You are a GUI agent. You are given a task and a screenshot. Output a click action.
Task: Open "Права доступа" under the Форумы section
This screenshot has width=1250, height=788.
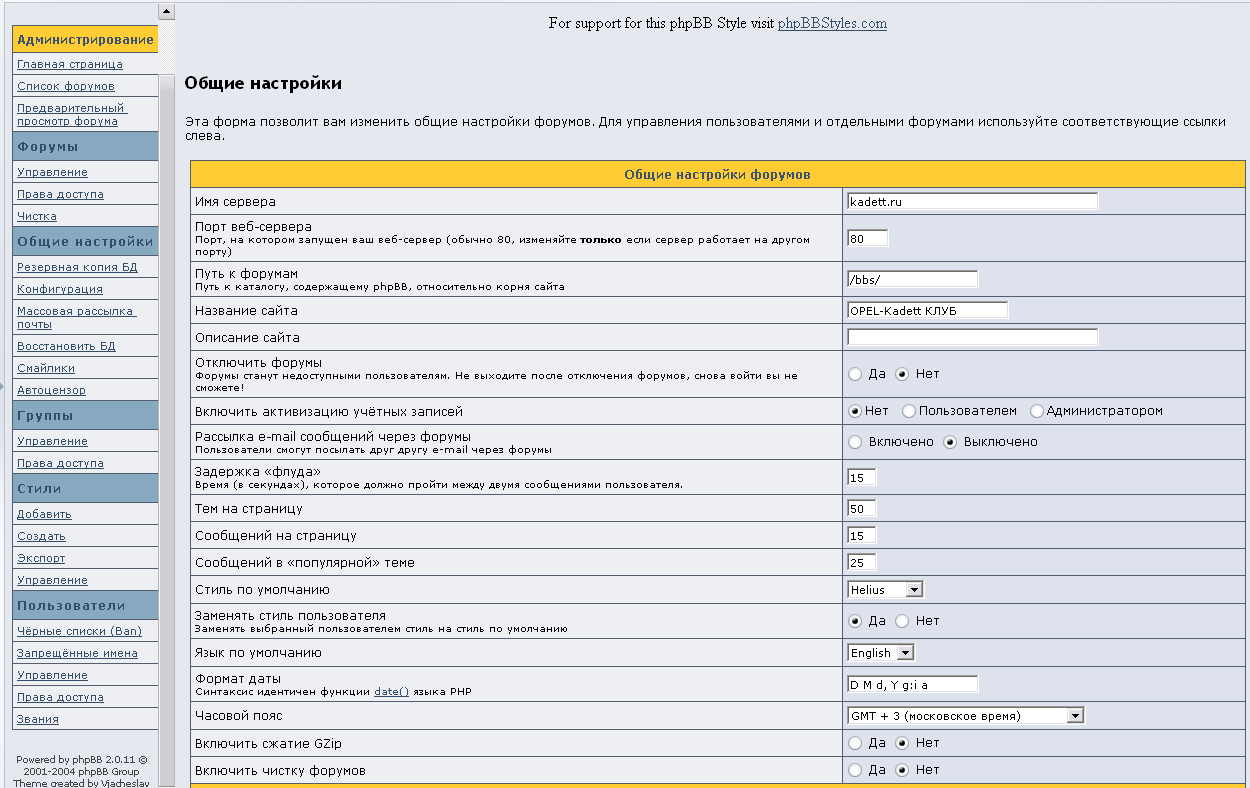60,194
